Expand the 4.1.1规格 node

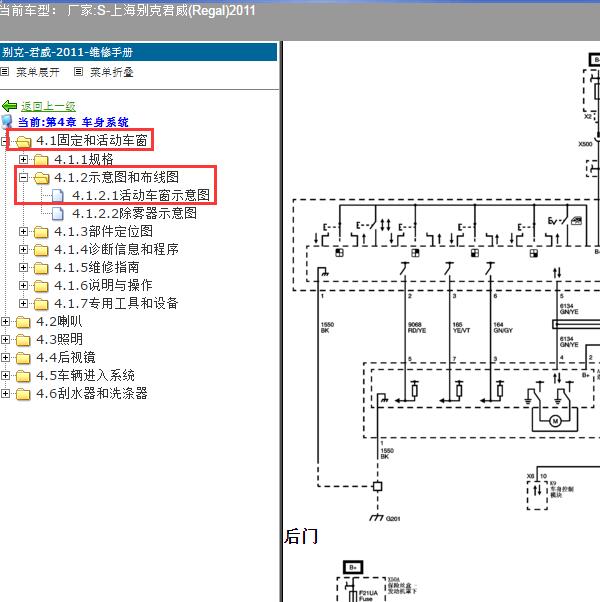click(x=23, y=159)
